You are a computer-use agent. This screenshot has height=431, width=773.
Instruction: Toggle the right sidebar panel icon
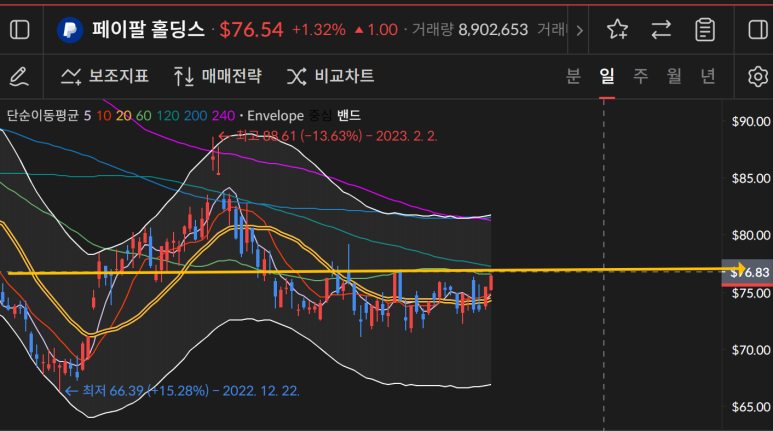click(758, 30)
